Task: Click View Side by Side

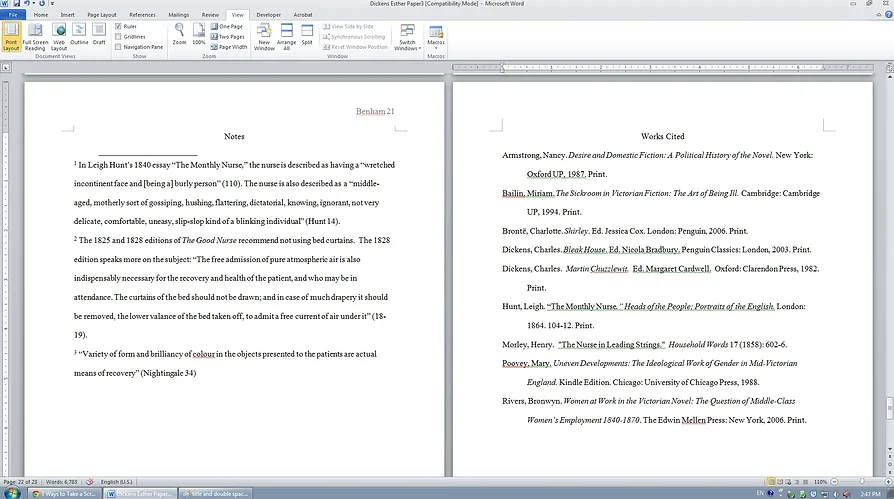Action: point(348,26)
